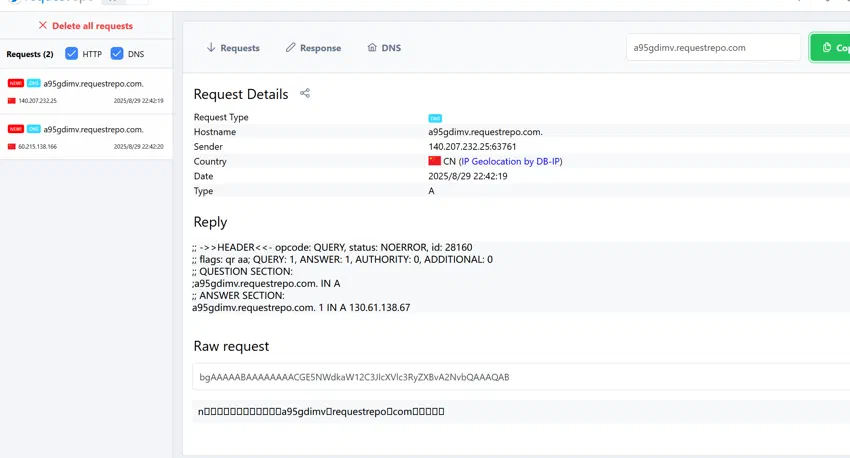Click the subdomain URL input field

(713, 48)
